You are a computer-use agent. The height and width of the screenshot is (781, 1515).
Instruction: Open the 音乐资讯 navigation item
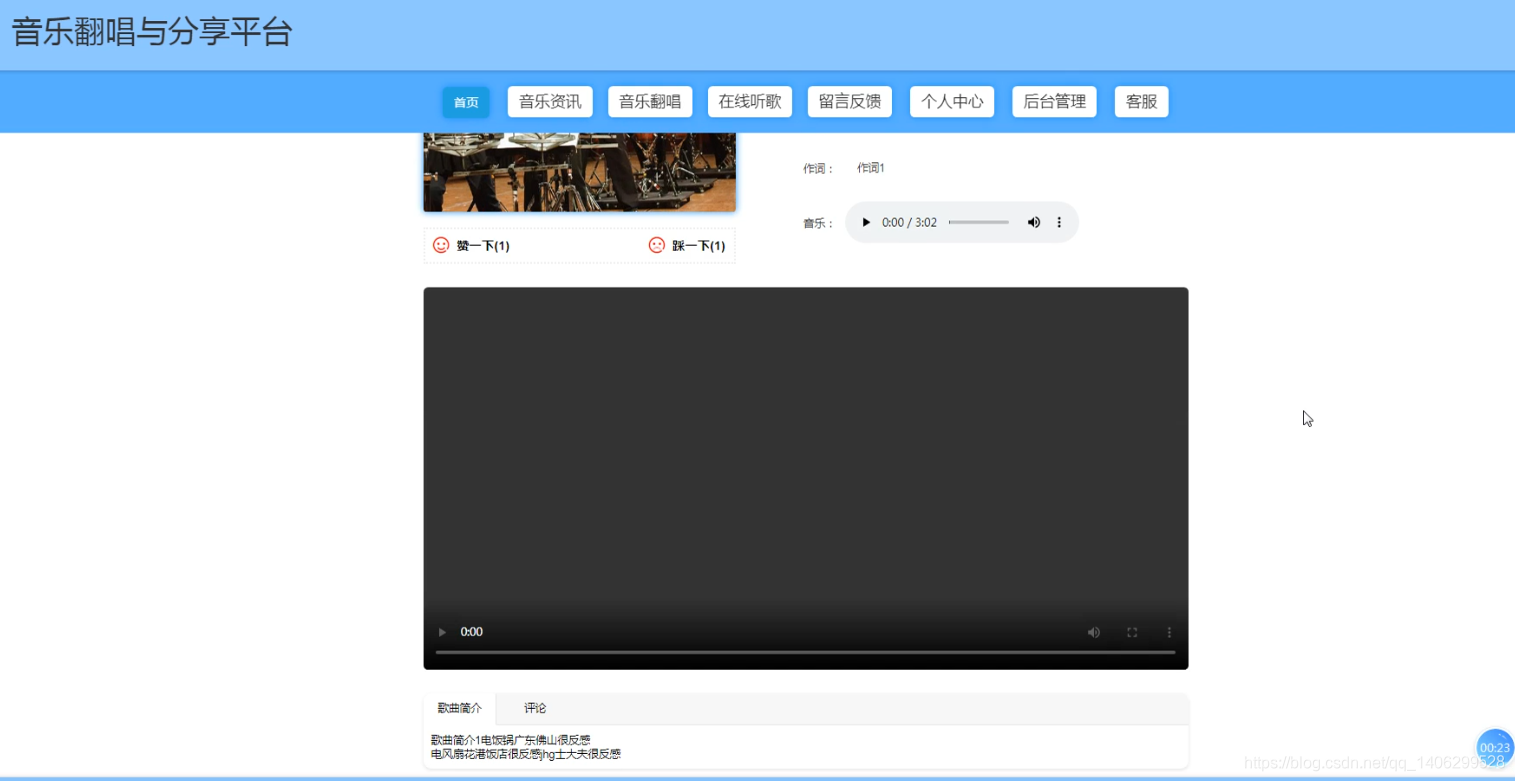550,102
